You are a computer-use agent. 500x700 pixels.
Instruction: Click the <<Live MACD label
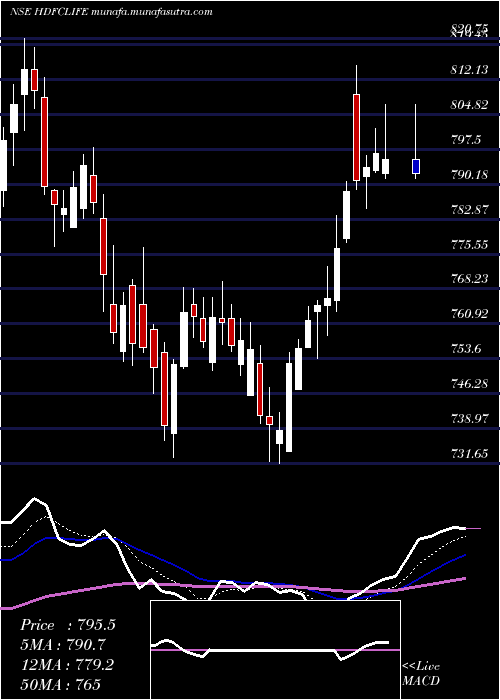click(x=421, y=674)
